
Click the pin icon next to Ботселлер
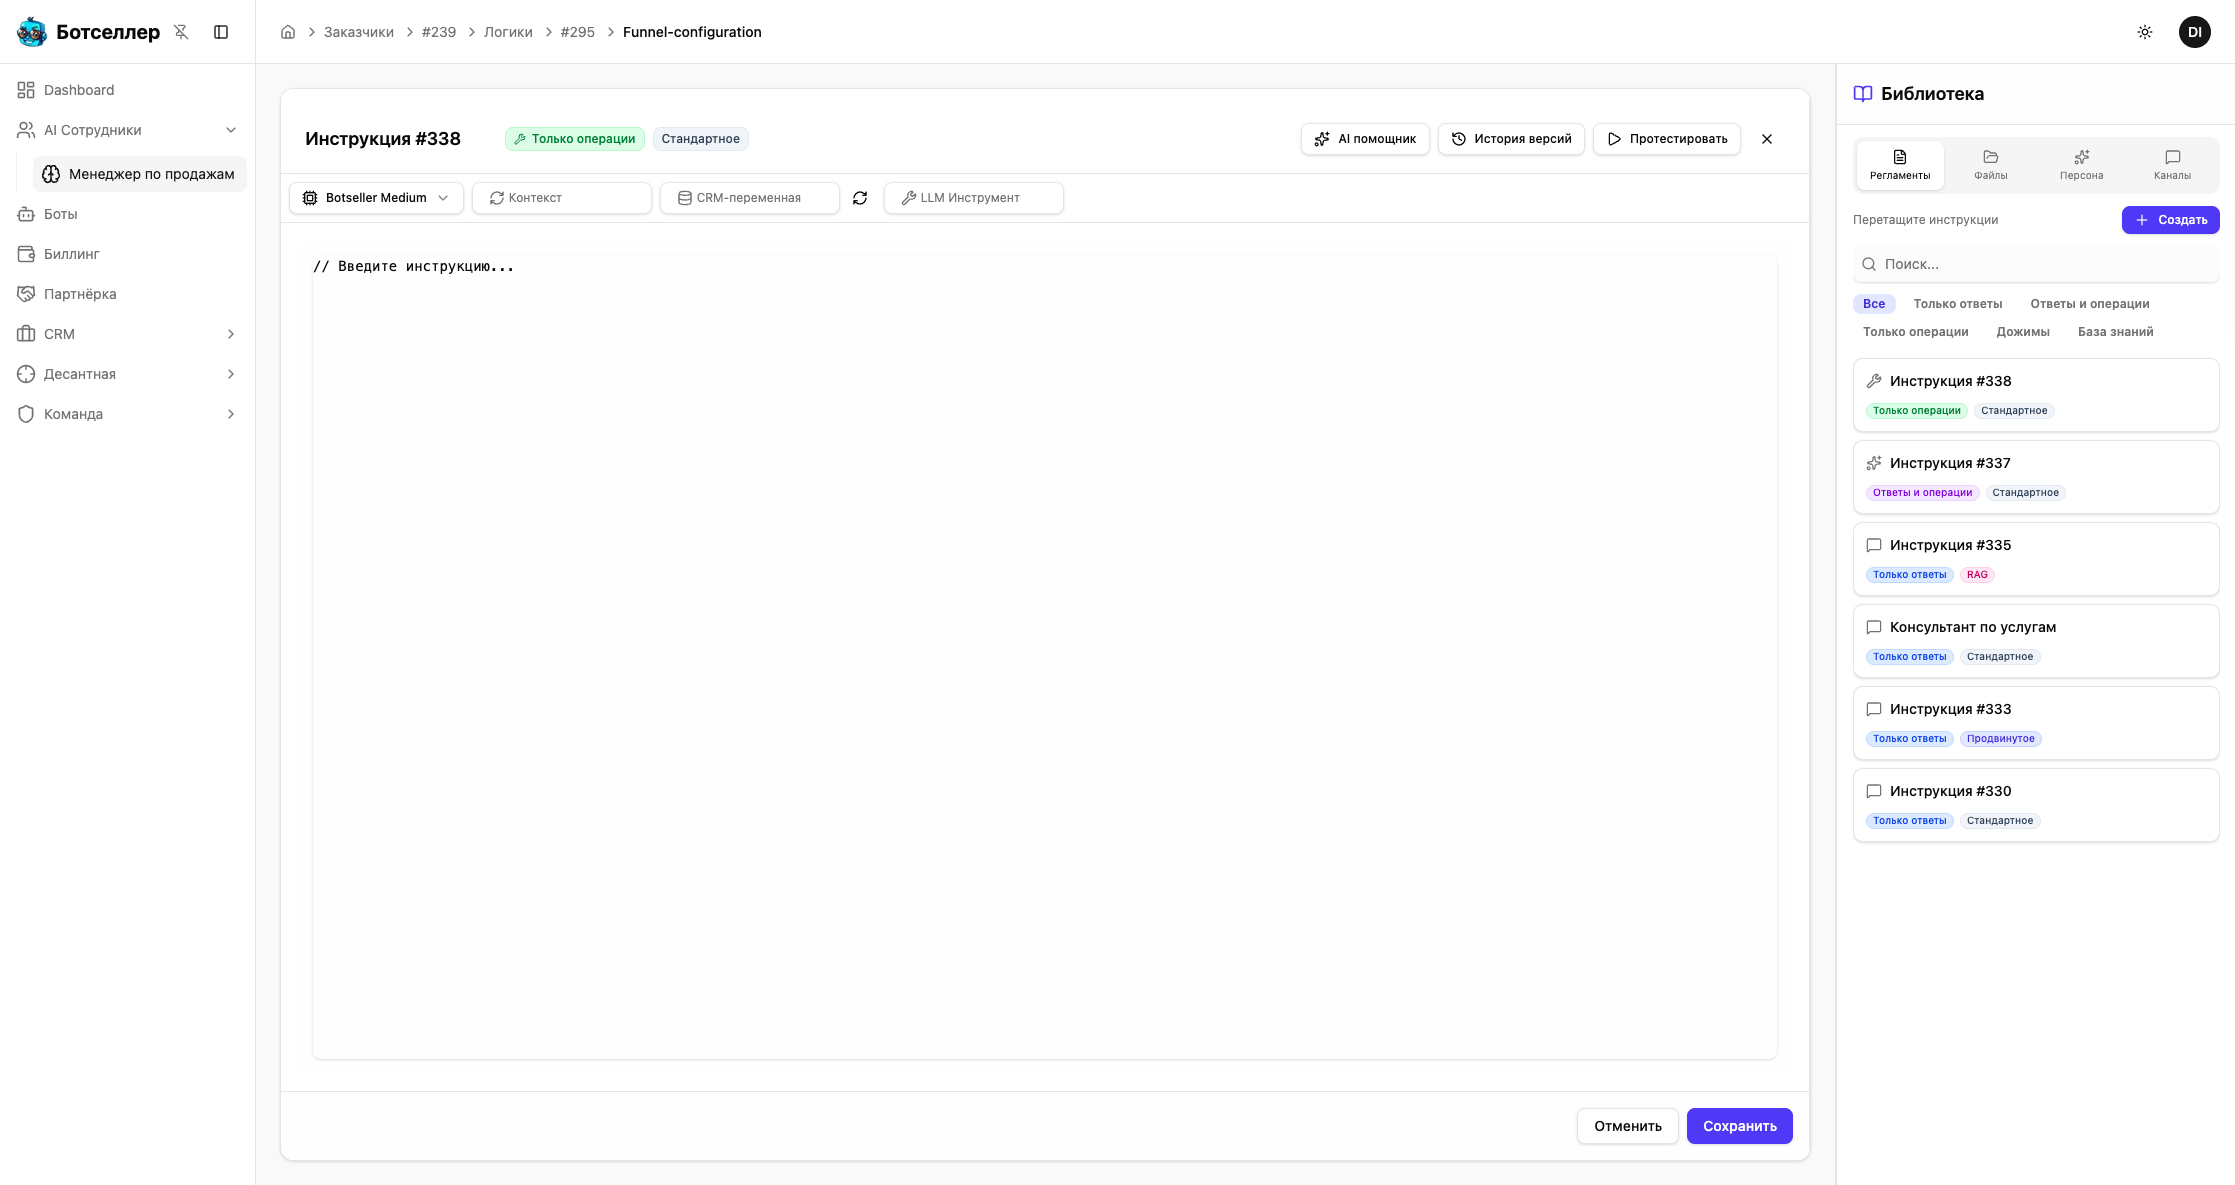coord(181,32)
